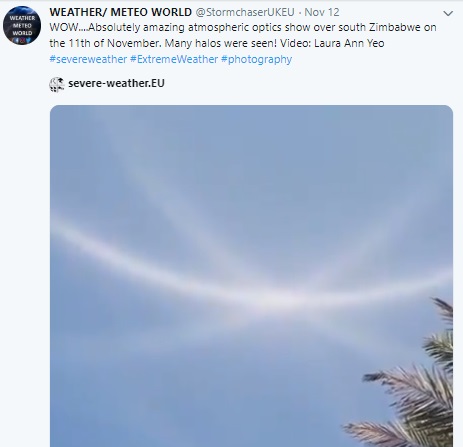Screen dimensions: 463x447
Task: Click the WEATHER/ METEO WORLD display name
Action: coord(121,12)
